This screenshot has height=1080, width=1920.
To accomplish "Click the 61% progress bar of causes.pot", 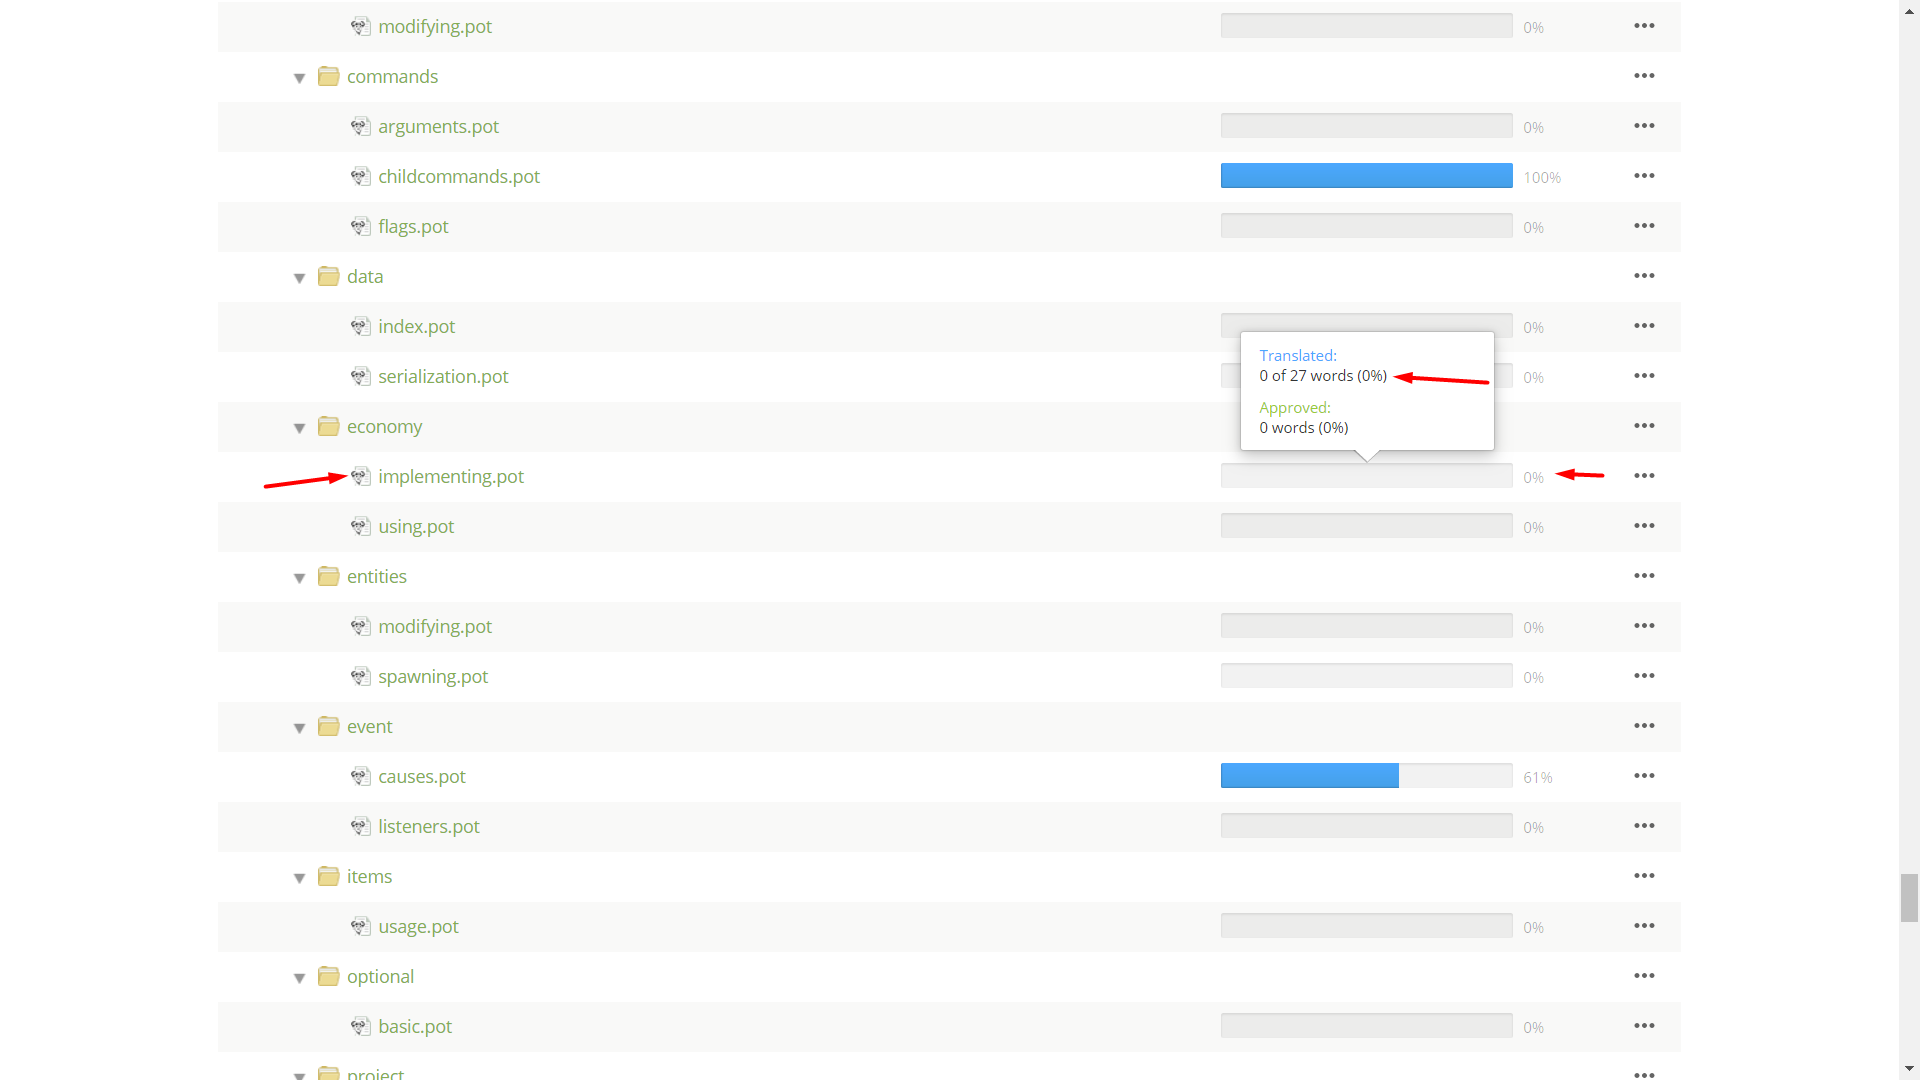I will point(1366,776).
